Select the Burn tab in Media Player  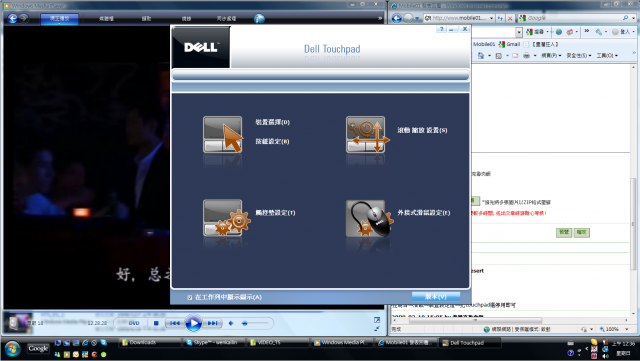(186, 19)
